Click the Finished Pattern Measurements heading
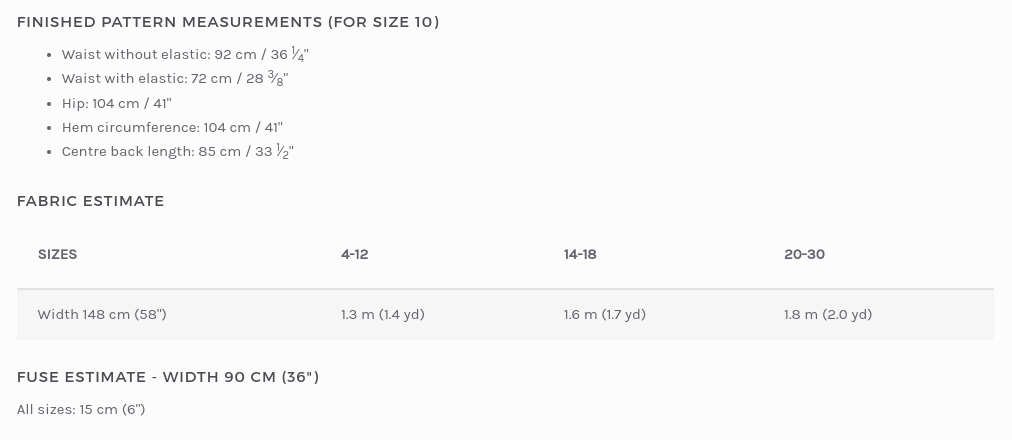Screen dimensions: 1012x440 pyautogui.click(x=228, y=22)
